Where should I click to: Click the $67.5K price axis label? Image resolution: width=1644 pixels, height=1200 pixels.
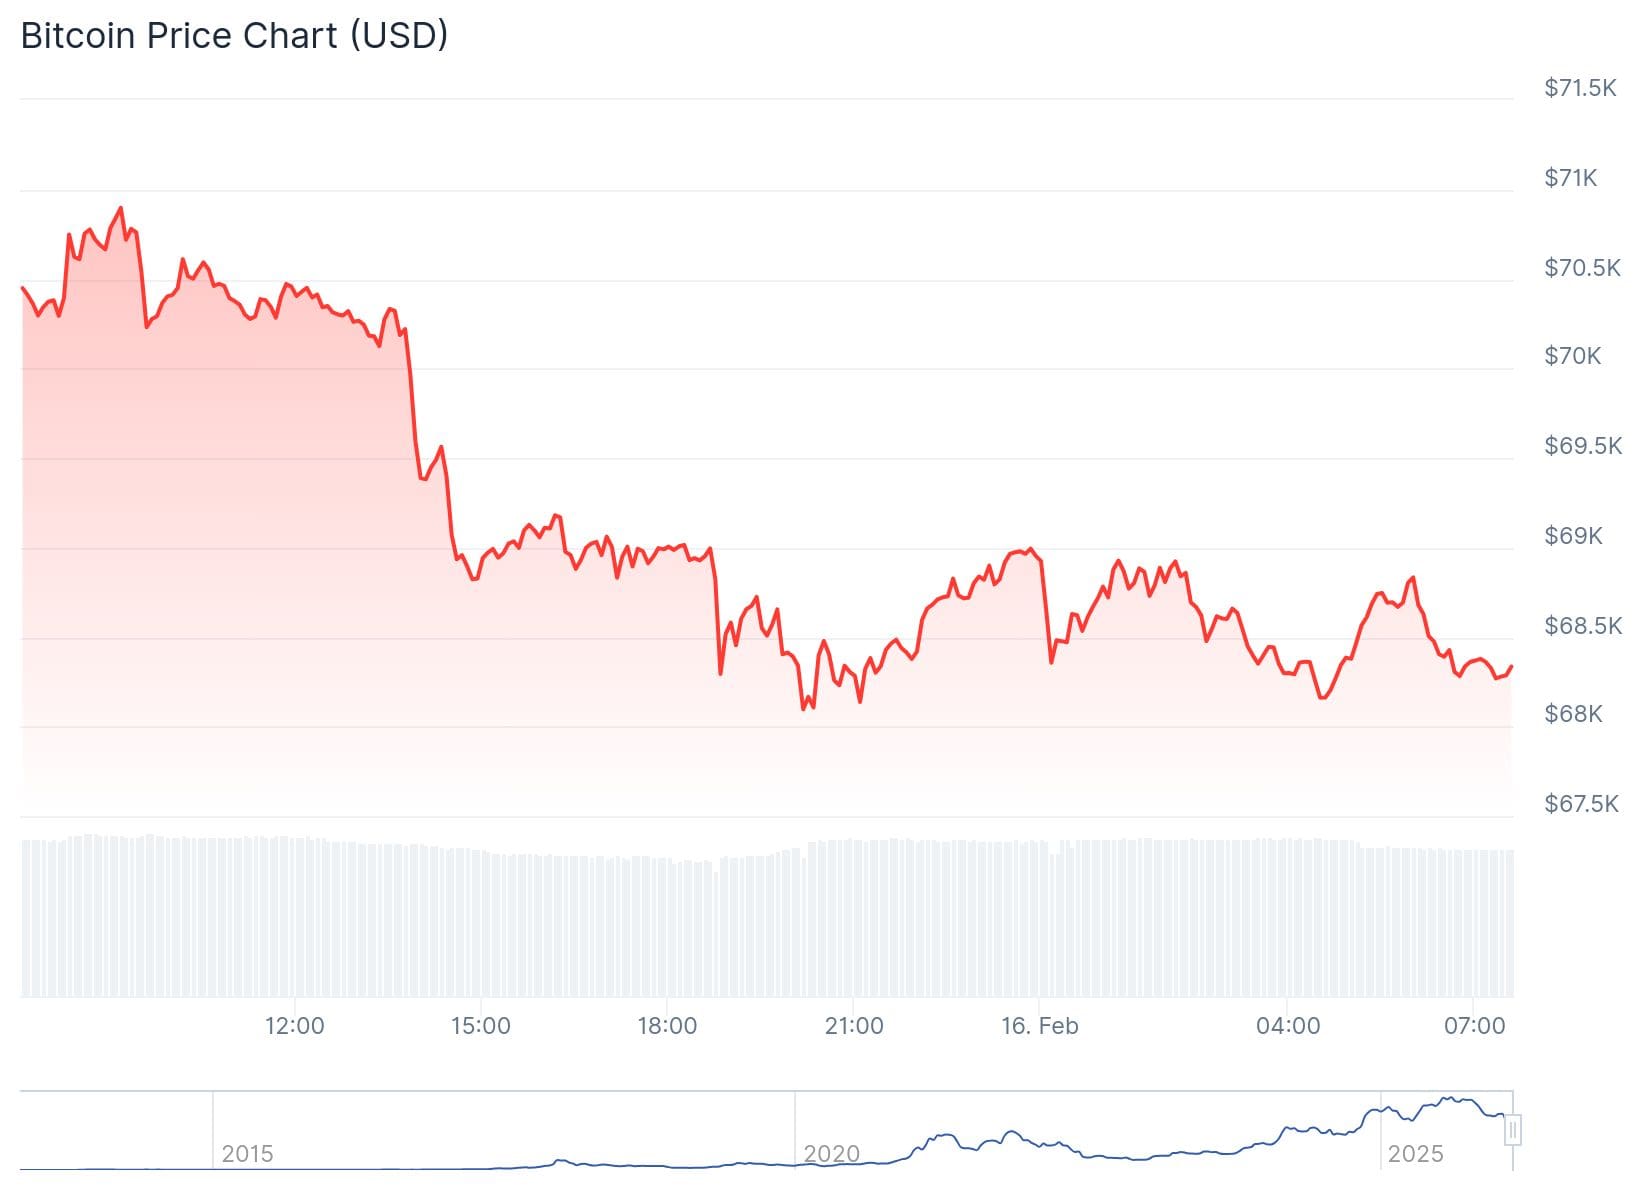point(1581,804)
